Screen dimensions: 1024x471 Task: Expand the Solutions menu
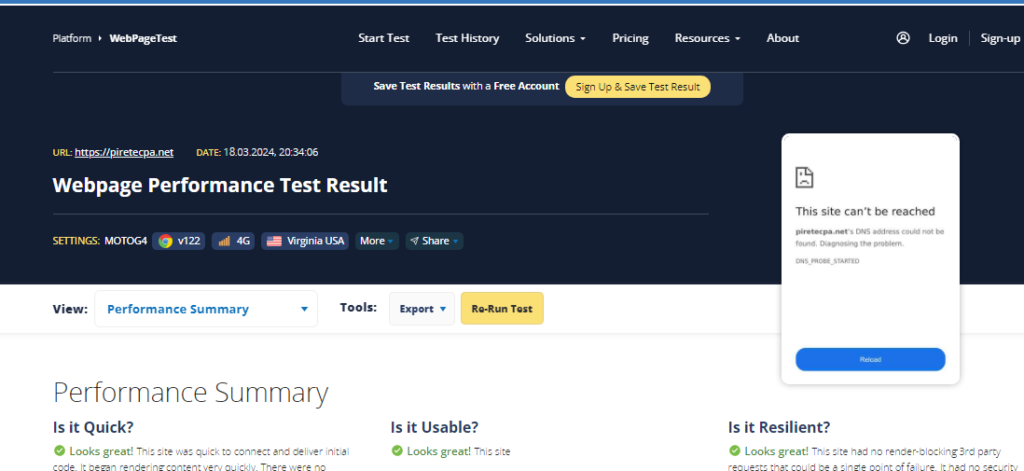pos(555,38)
